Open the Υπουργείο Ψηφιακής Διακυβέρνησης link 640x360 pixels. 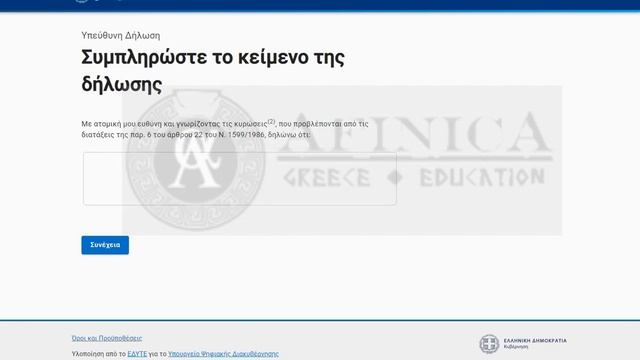[x=223, y=354]
